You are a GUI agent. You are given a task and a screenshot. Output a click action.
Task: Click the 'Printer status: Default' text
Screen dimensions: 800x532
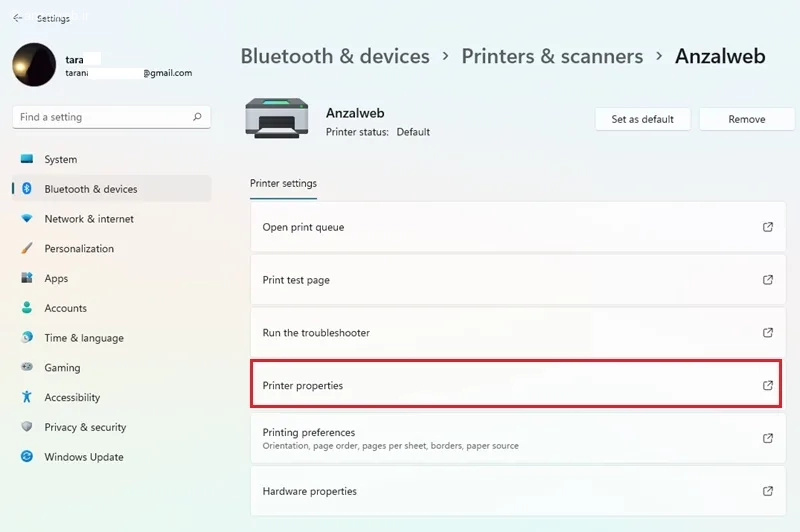(x=378, y=132)
